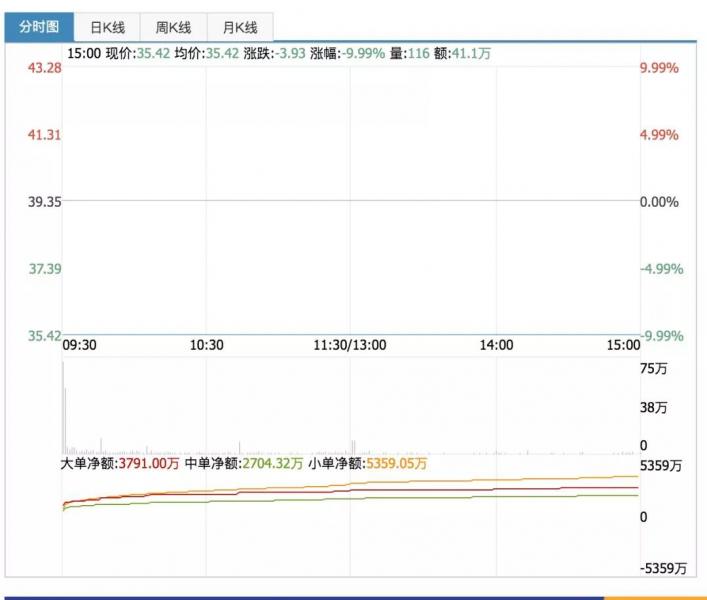Click the 0.00% right axis label
This screenshot has width=707, height=600.
(660, 202)
